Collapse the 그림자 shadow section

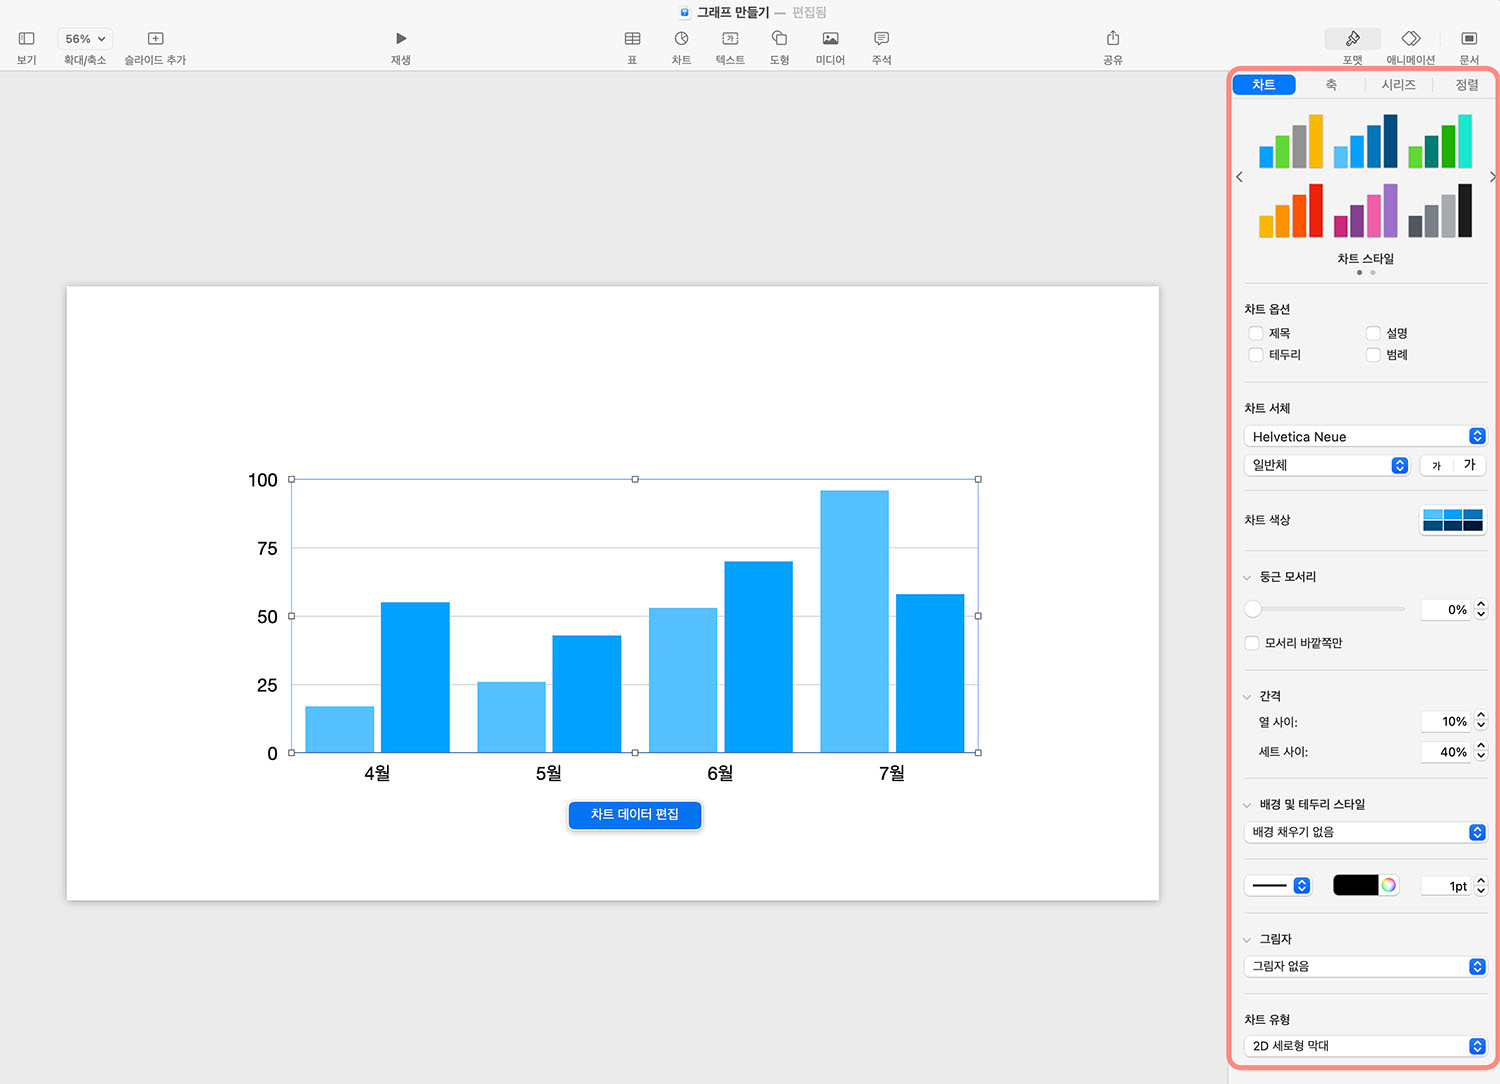coord(1247,939)
